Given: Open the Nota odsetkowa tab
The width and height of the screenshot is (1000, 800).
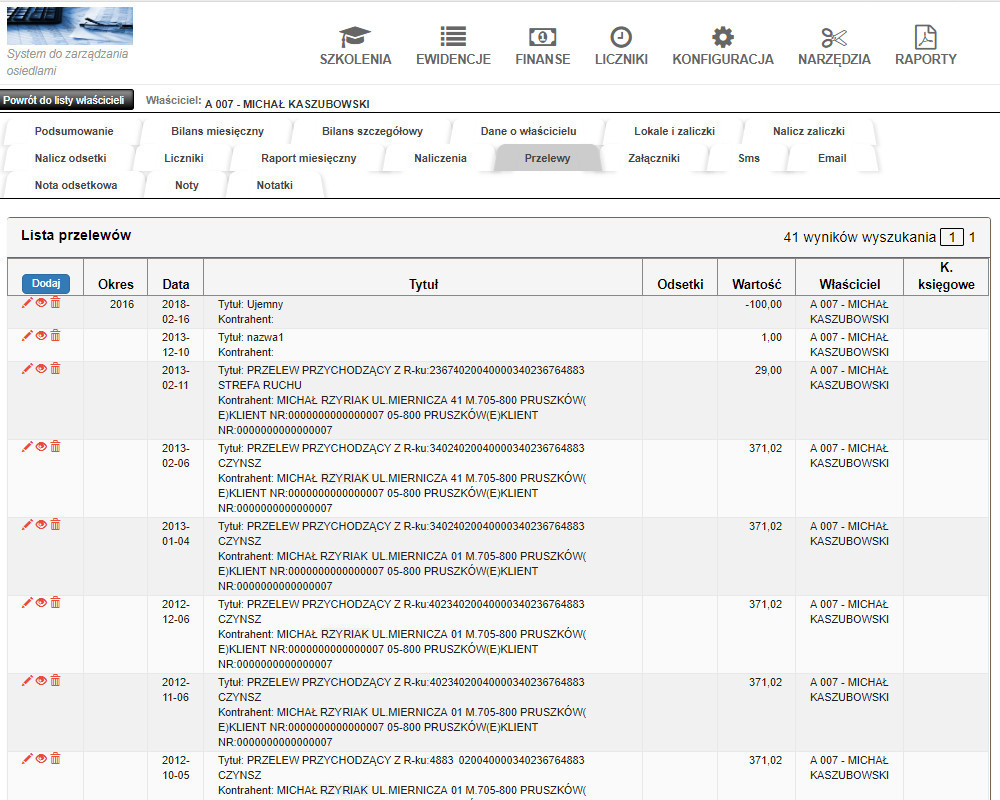Looking at the screenshot, I should coord(76,185).
